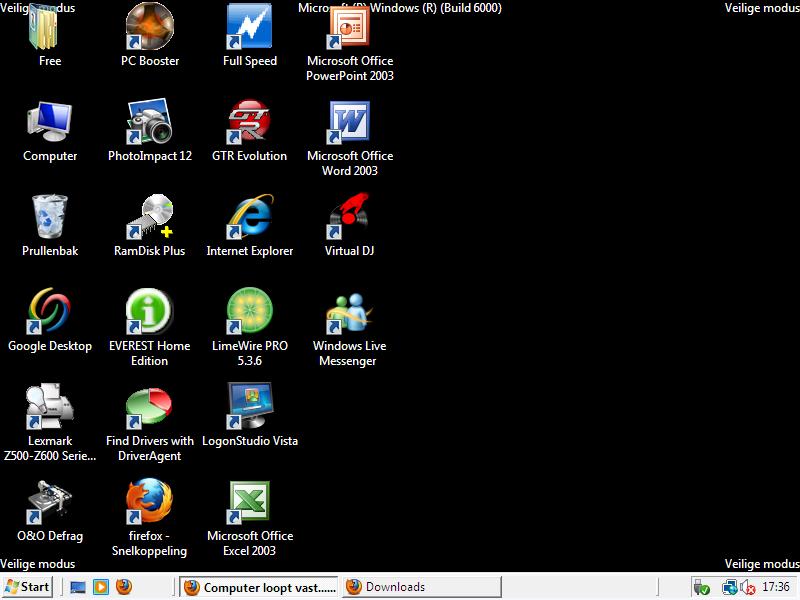Select the O&O Defrag shortcut

[x=50, y=502]
